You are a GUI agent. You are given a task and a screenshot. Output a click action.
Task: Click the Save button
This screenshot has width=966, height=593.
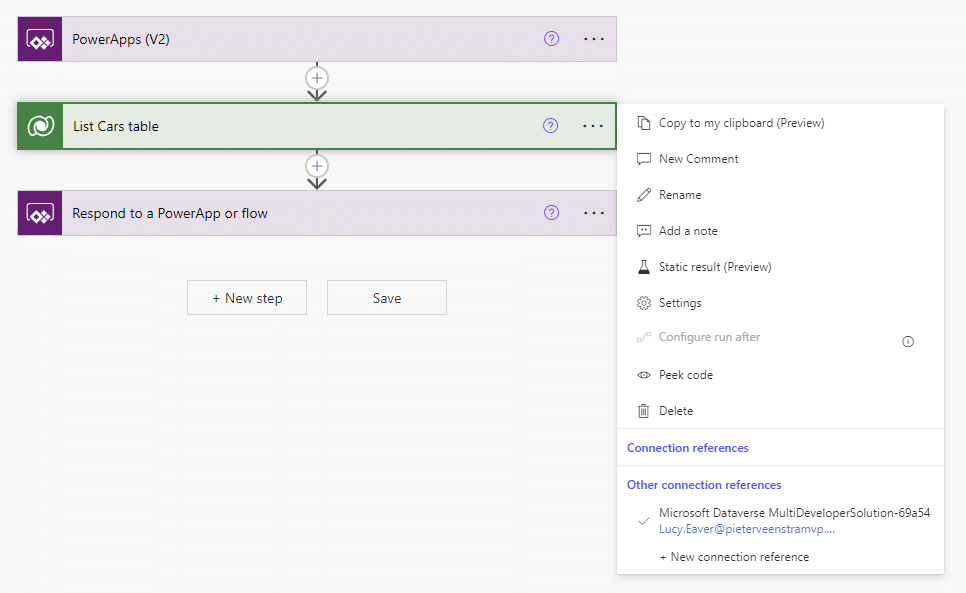tap(387, 298)
